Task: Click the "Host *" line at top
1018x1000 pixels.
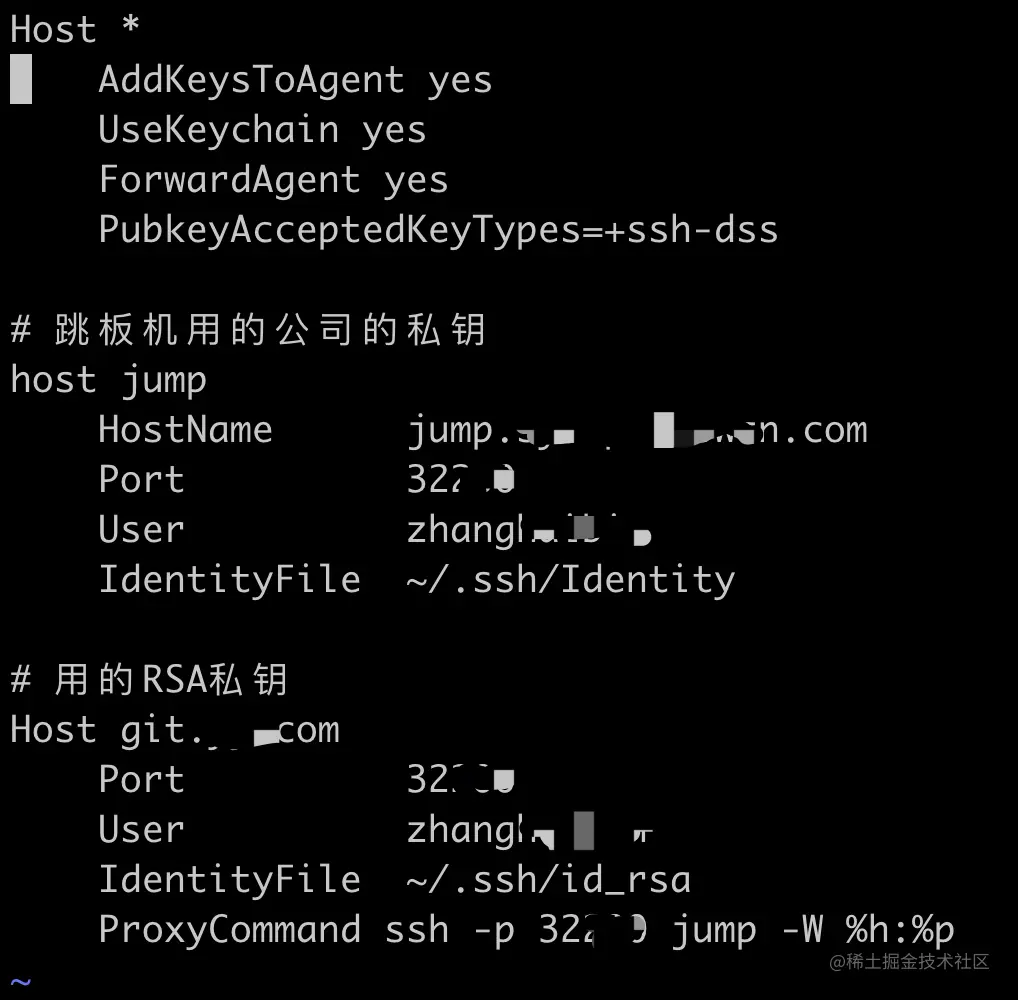Action: [75, 29]
